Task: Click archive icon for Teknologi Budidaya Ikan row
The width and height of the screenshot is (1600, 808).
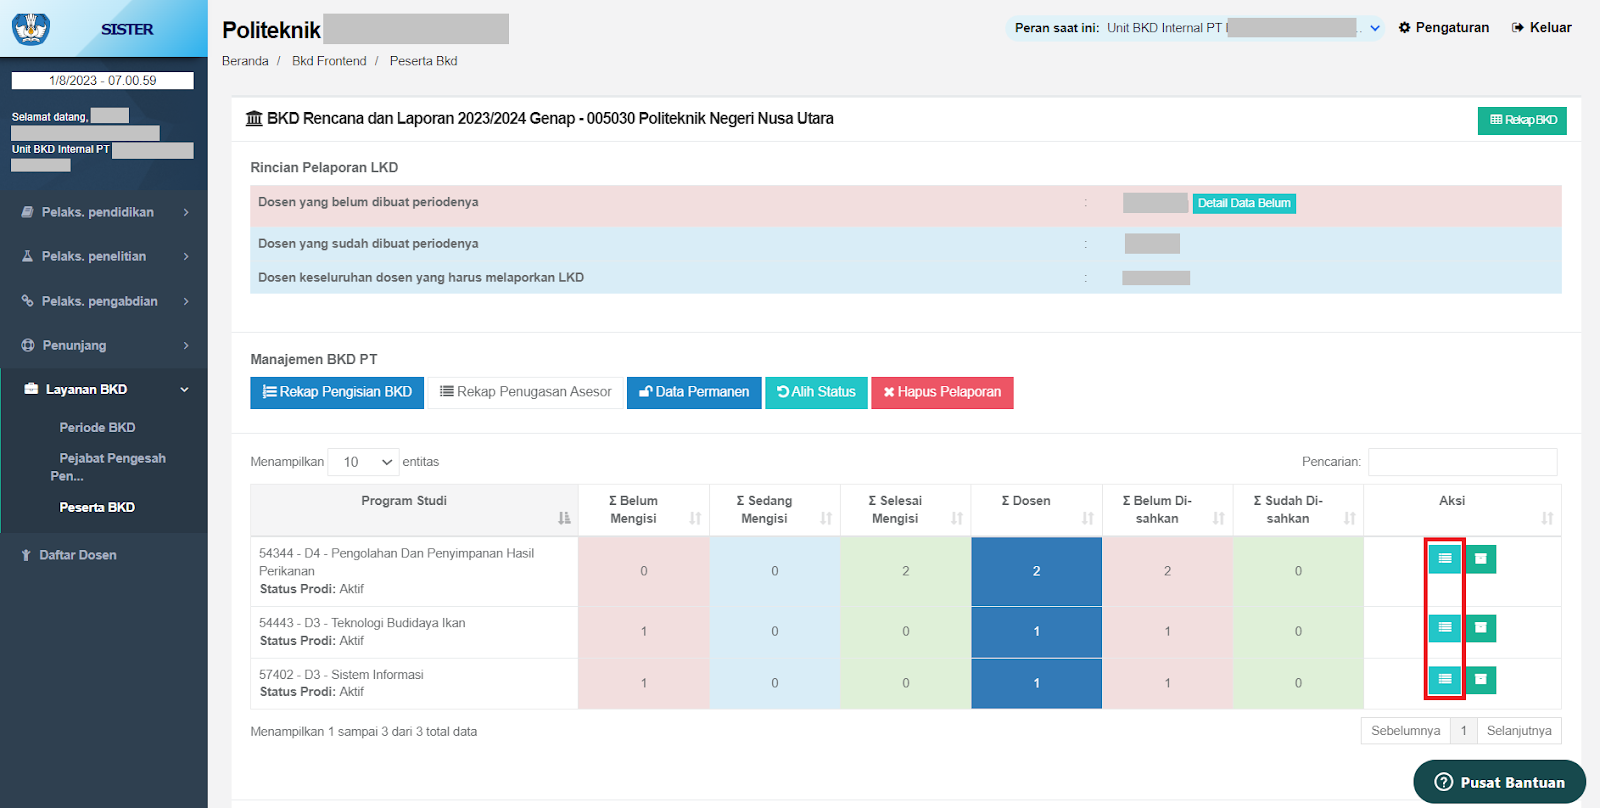Action: pos(1481,628)
